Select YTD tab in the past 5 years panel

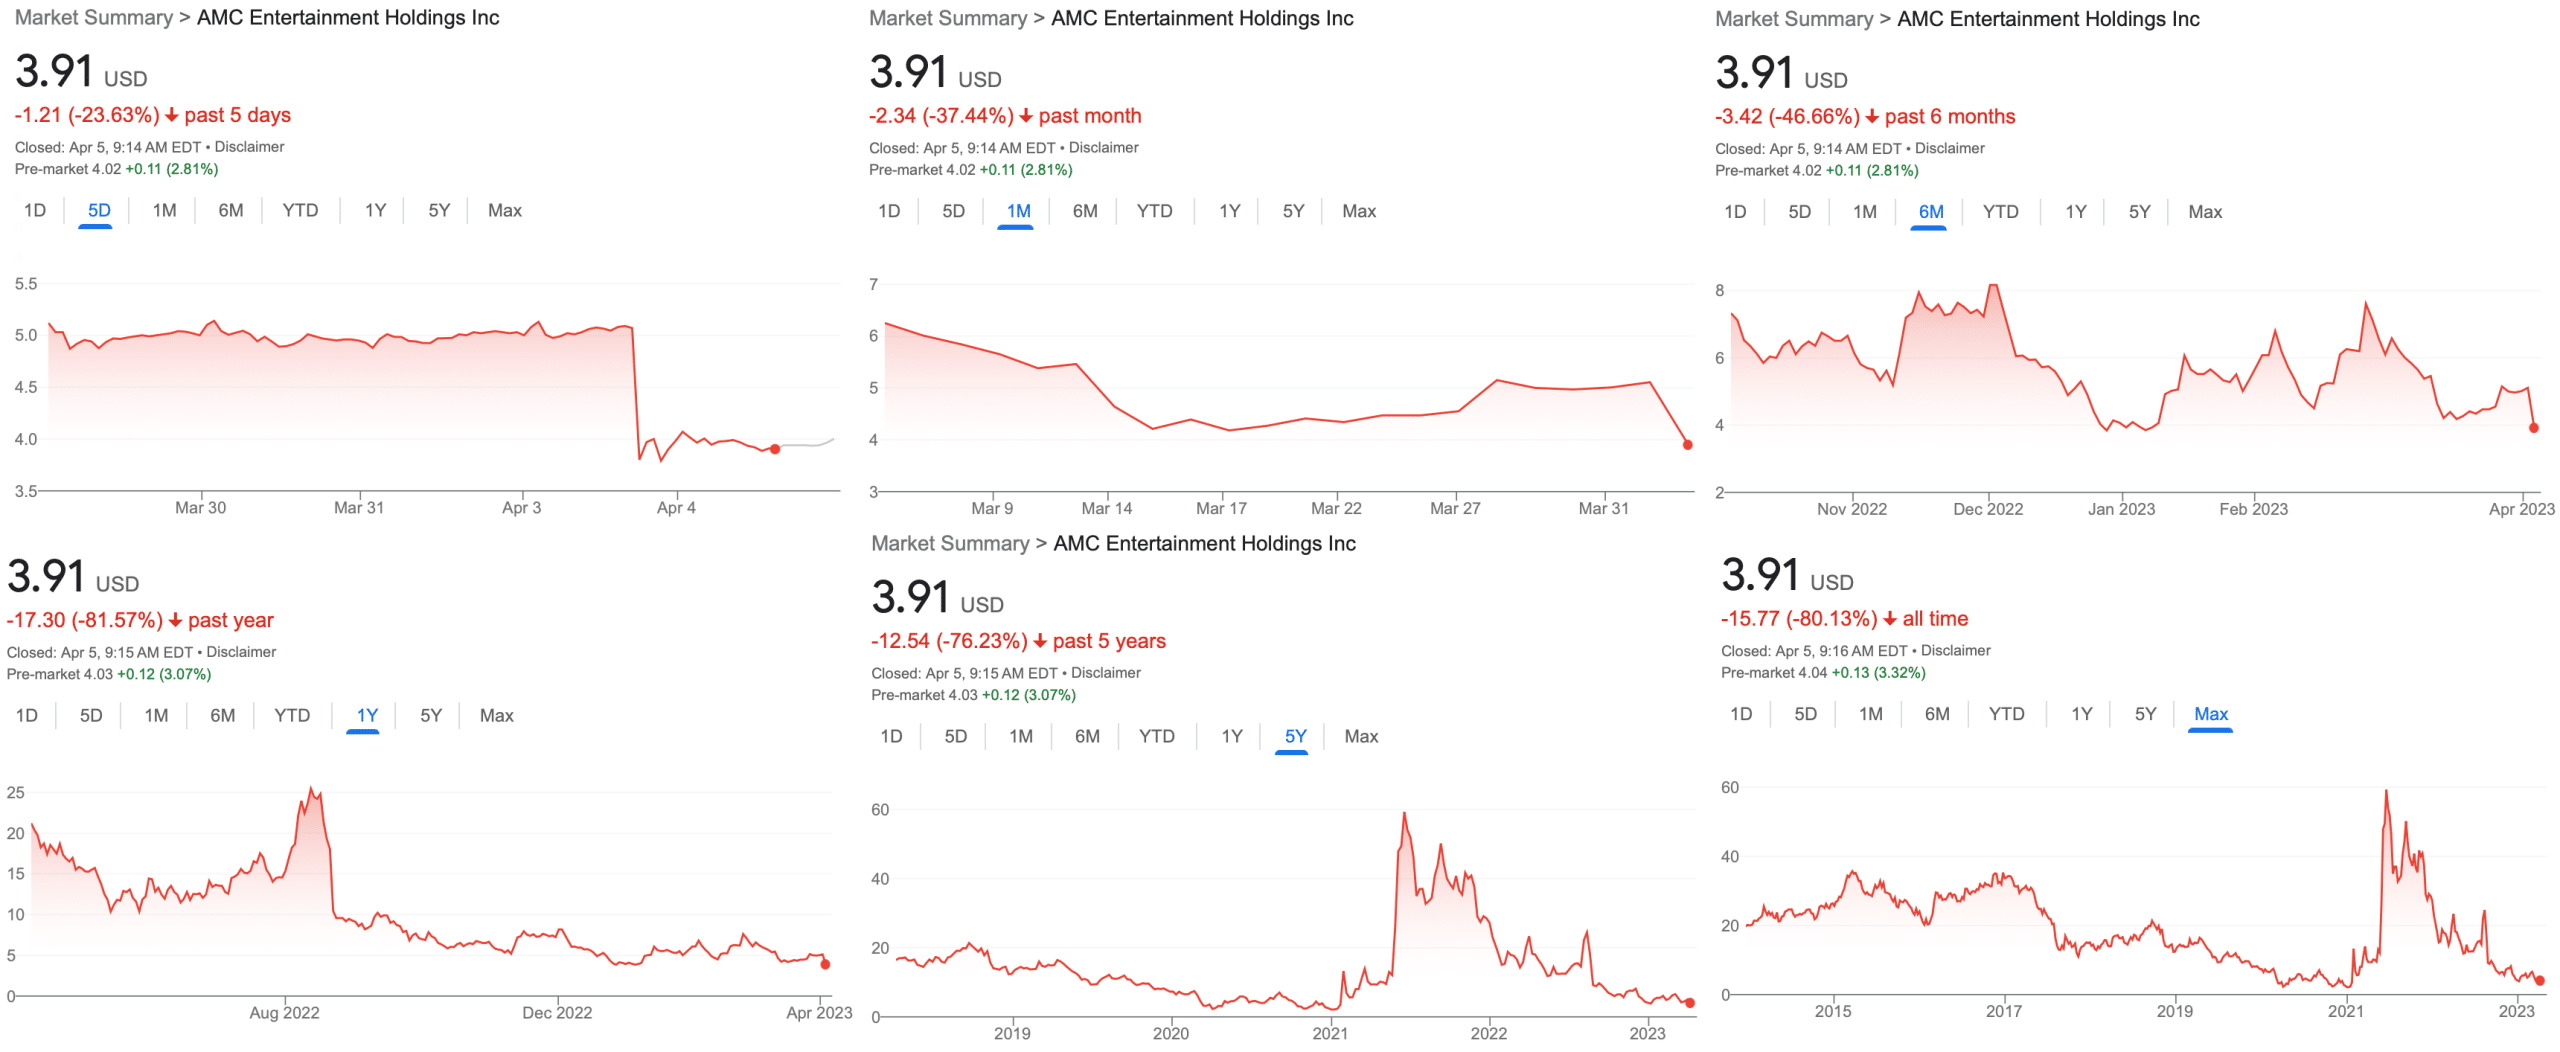(x=1156, y=736)
